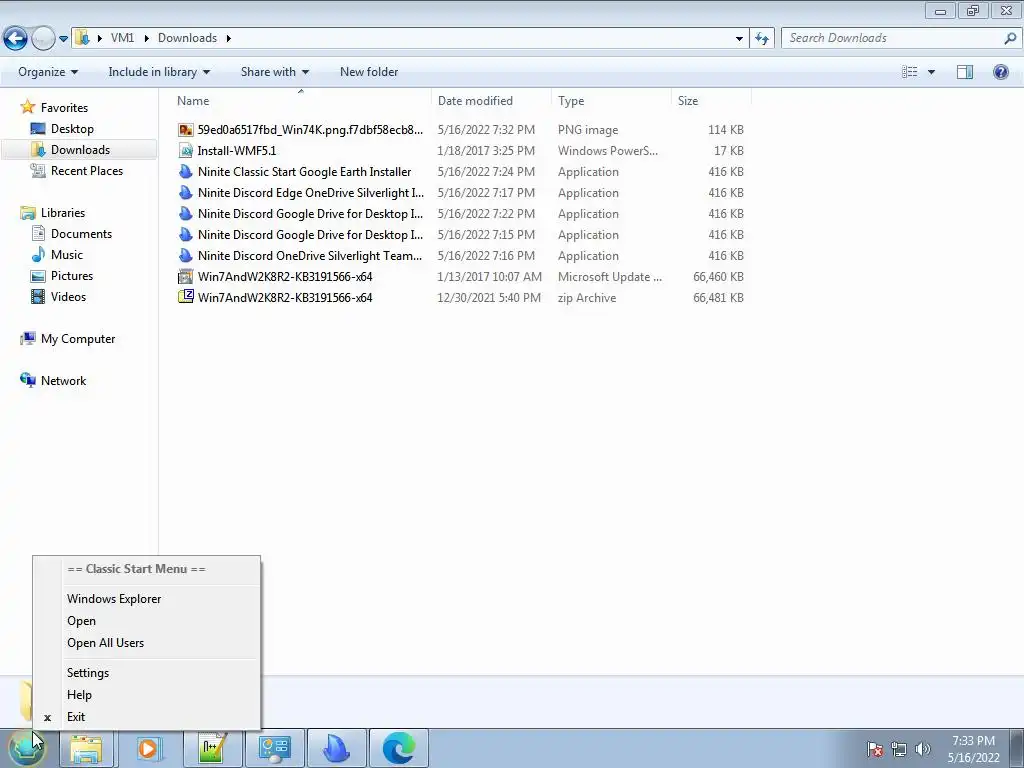
Task: Open Action Center flag in tray
Action: point(875,749)
